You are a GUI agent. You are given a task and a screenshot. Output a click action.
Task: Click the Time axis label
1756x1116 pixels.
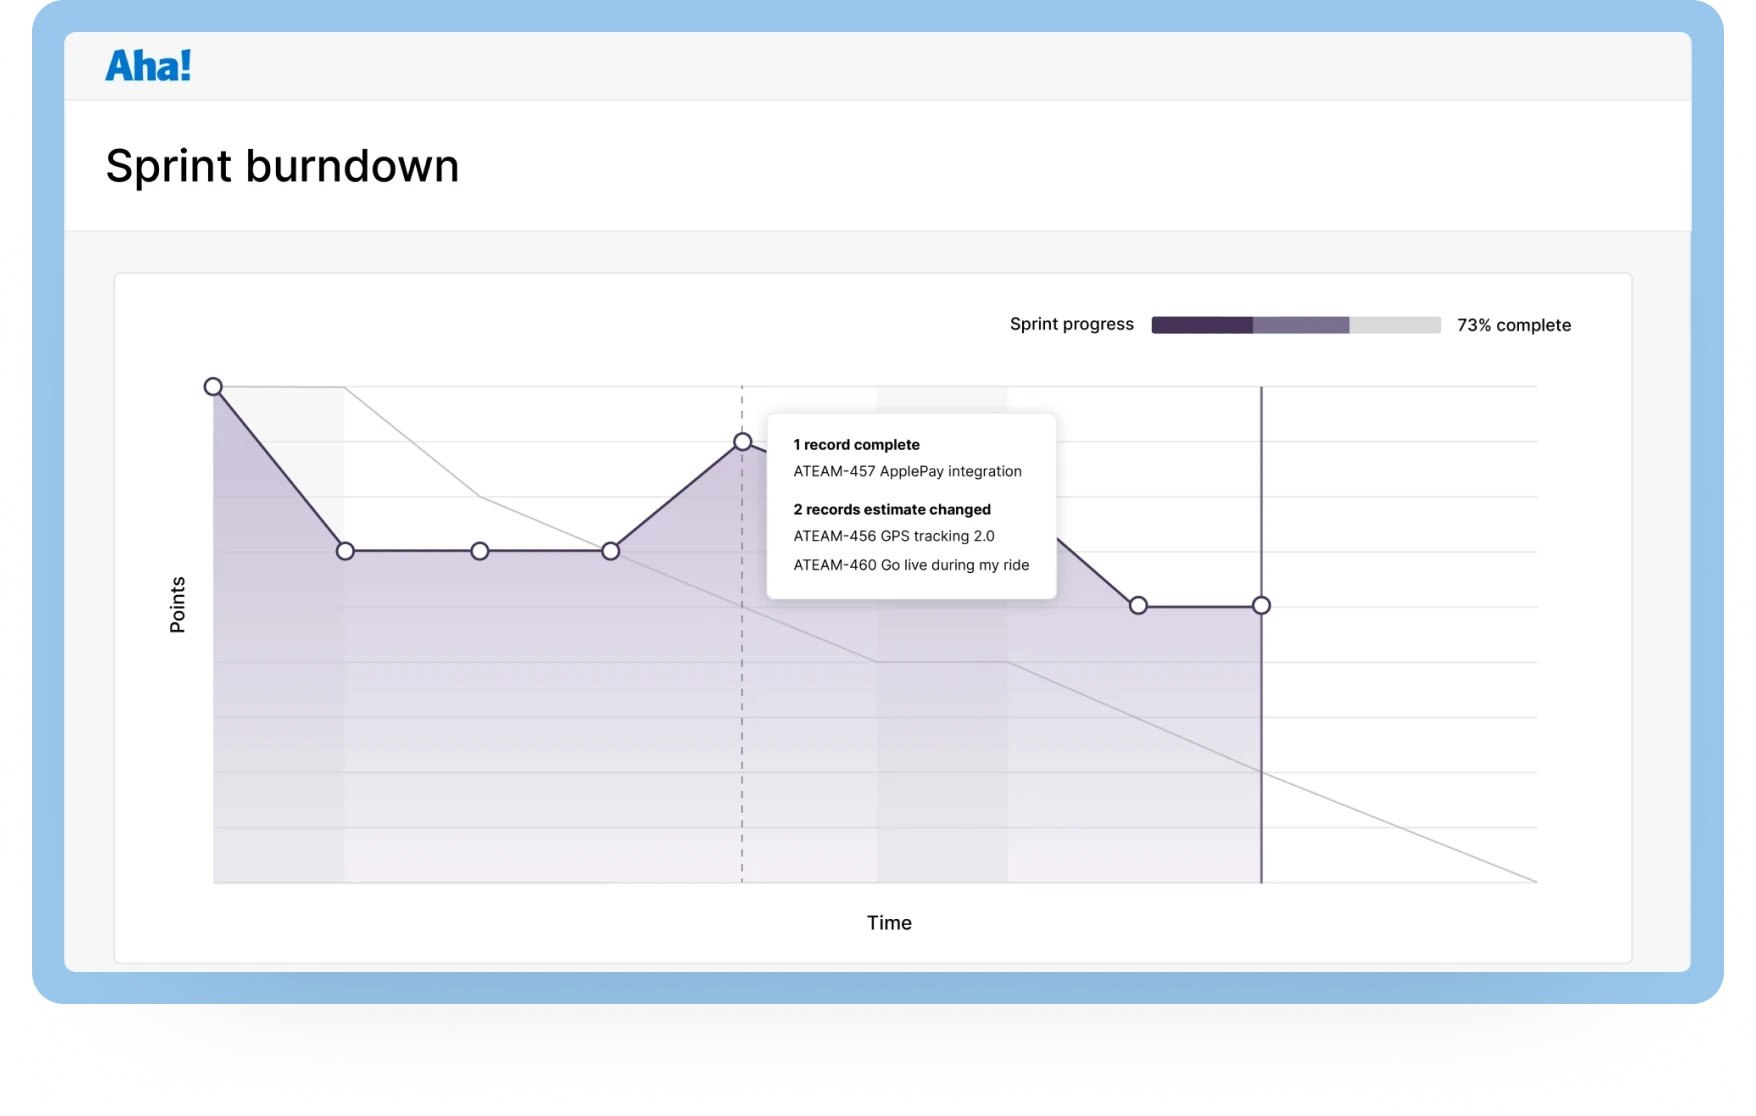(889, 922)
